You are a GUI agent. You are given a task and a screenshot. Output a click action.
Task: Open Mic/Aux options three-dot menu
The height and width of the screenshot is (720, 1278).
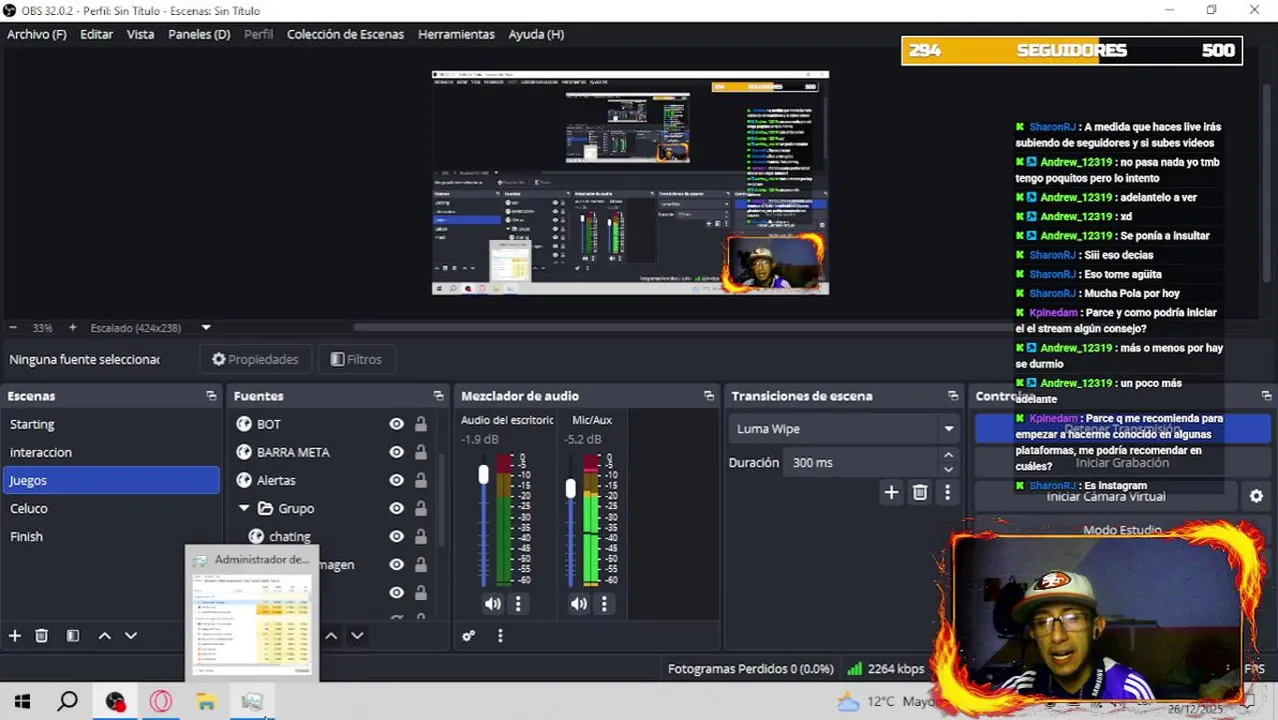click(x=604, y=604)
